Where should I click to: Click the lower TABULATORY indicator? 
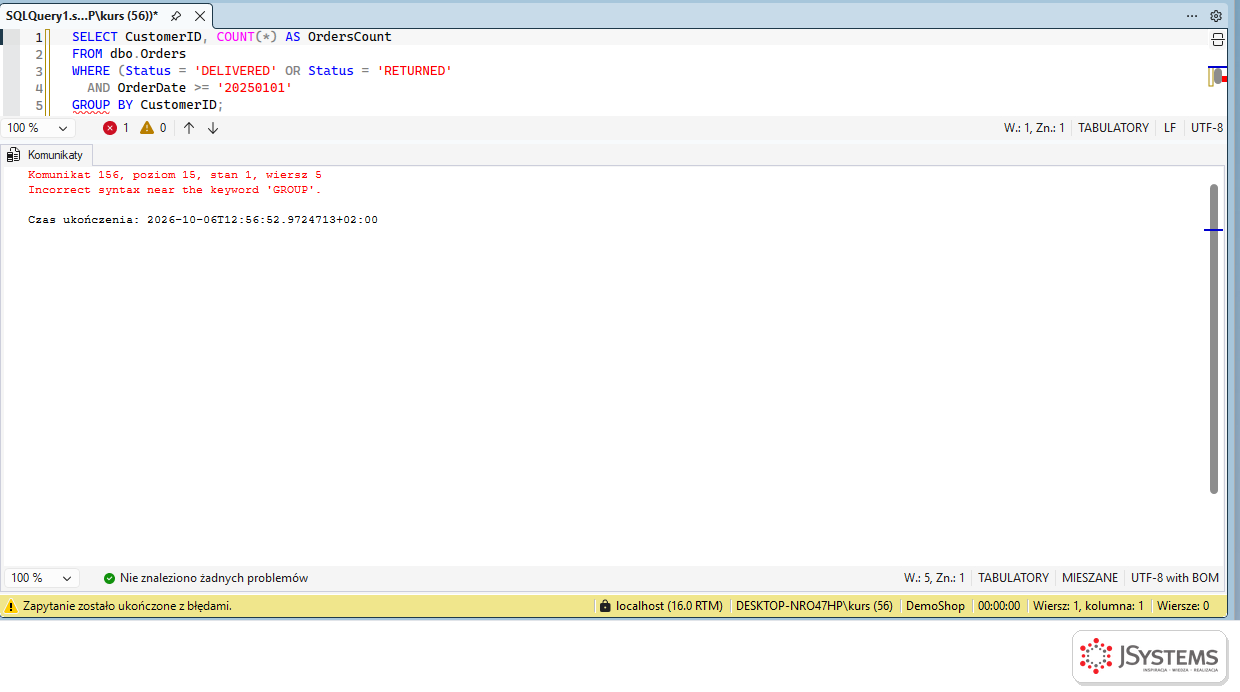tap(1013, 578)
